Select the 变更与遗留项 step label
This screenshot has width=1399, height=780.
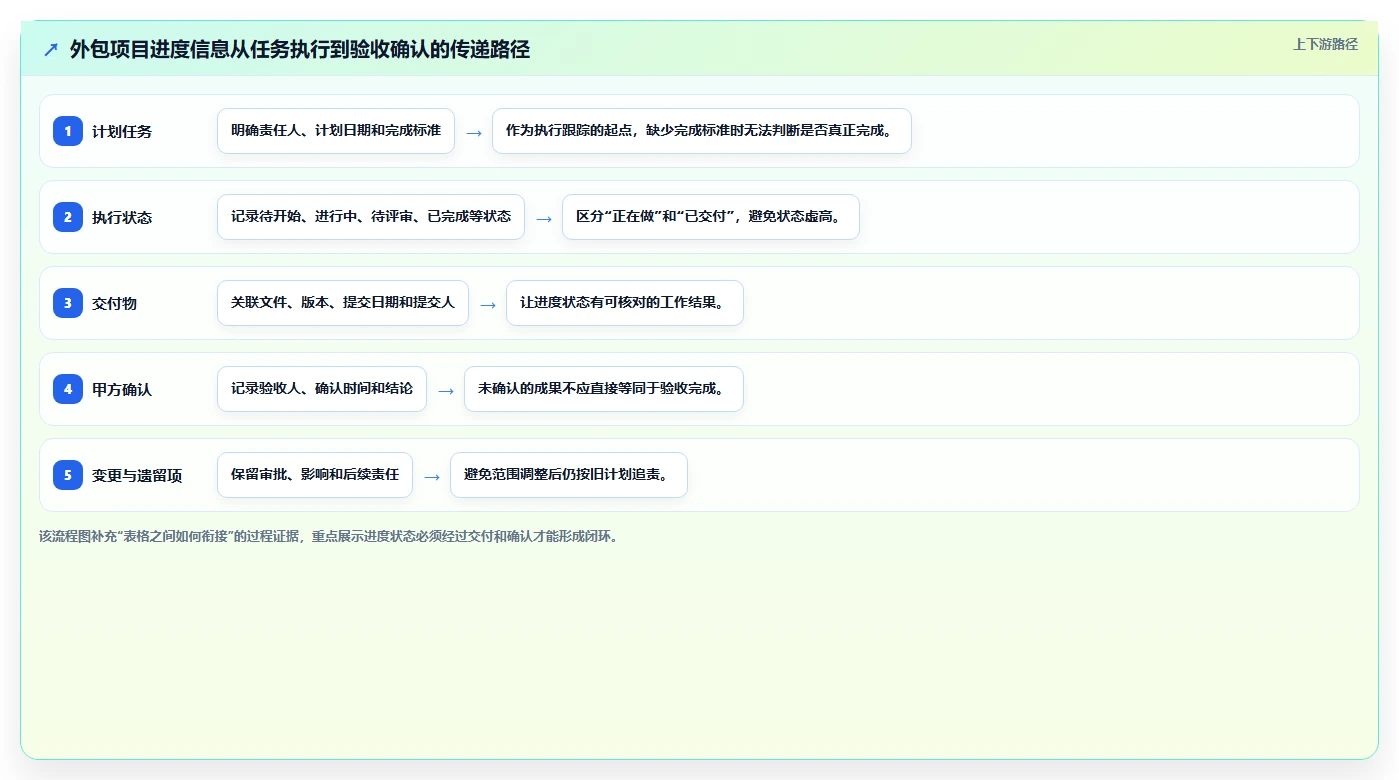pyautogui.click(x=137, y=475)
